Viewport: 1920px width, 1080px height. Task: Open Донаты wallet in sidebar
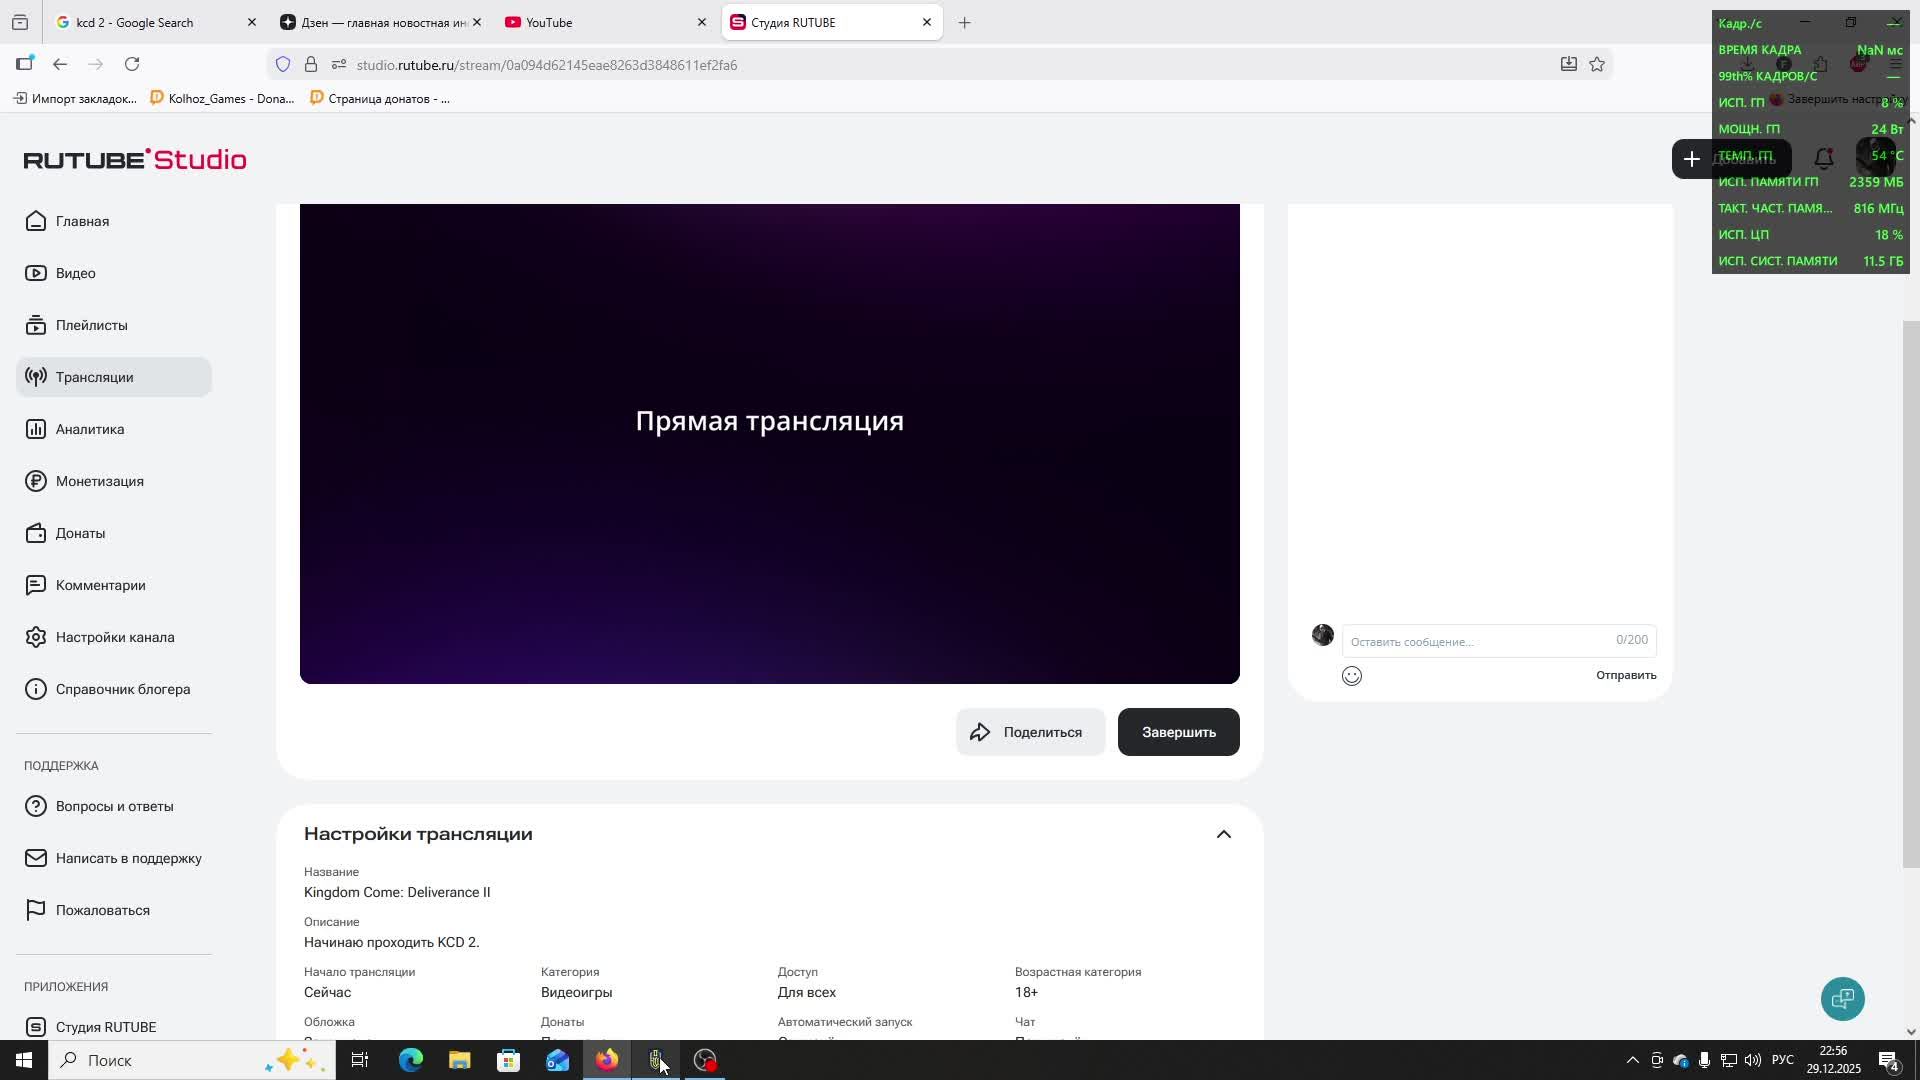click(x=80, y=533)
